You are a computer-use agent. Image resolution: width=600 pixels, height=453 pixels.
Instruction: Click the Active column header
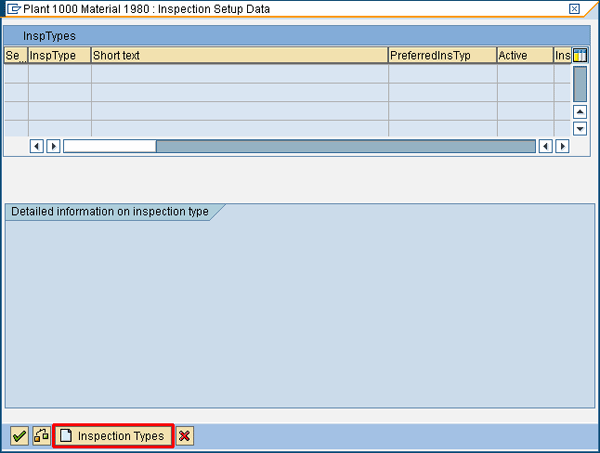coord(525,56)
